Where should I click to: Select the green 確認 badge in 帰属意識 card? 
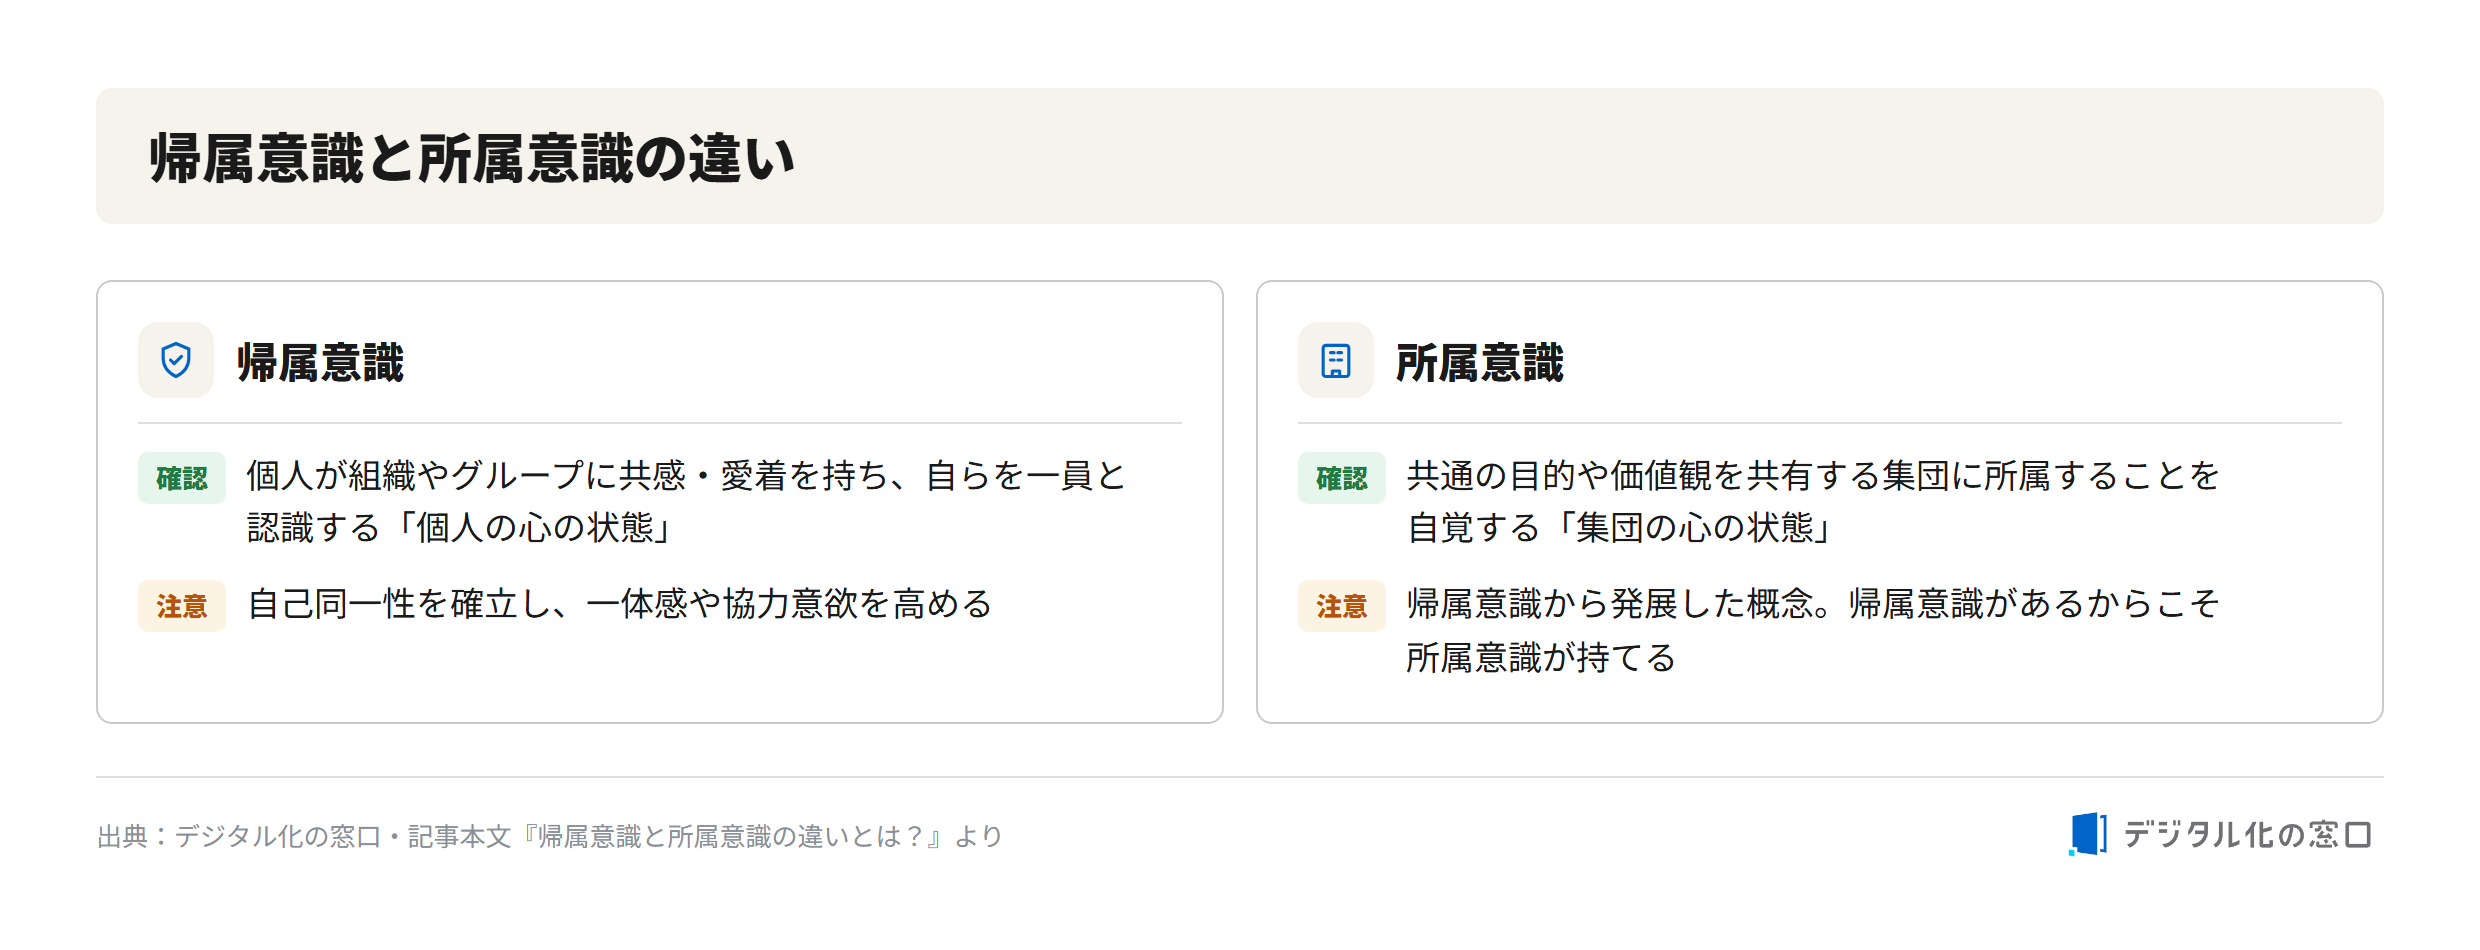182,478
